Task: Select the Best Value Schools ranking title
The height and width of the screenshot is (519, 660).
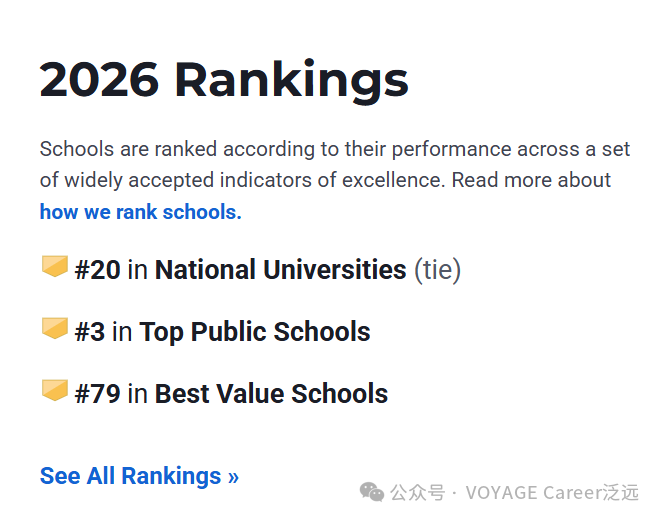Action: (271, 394)
